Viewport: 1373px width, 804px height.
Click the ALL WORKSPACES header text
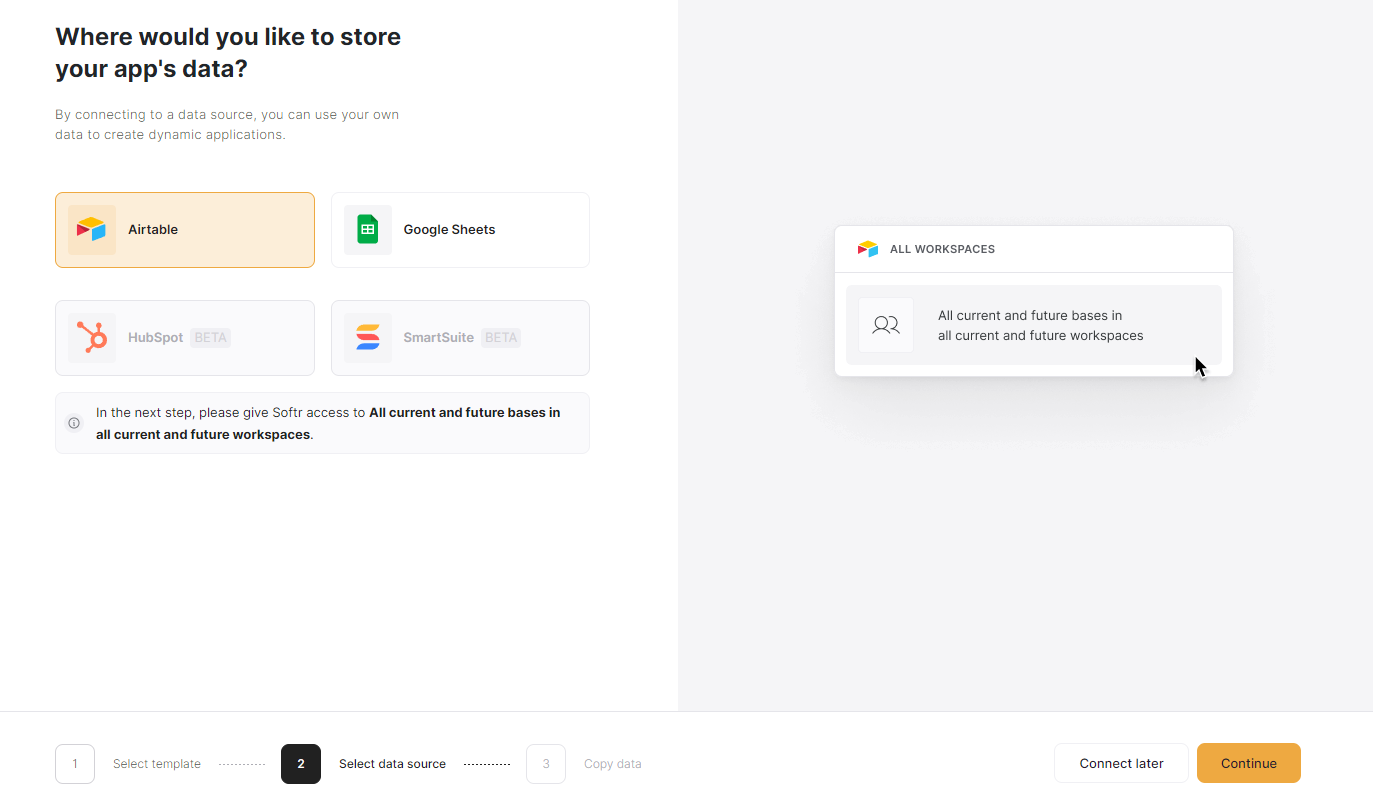click(x=942, y=249)
